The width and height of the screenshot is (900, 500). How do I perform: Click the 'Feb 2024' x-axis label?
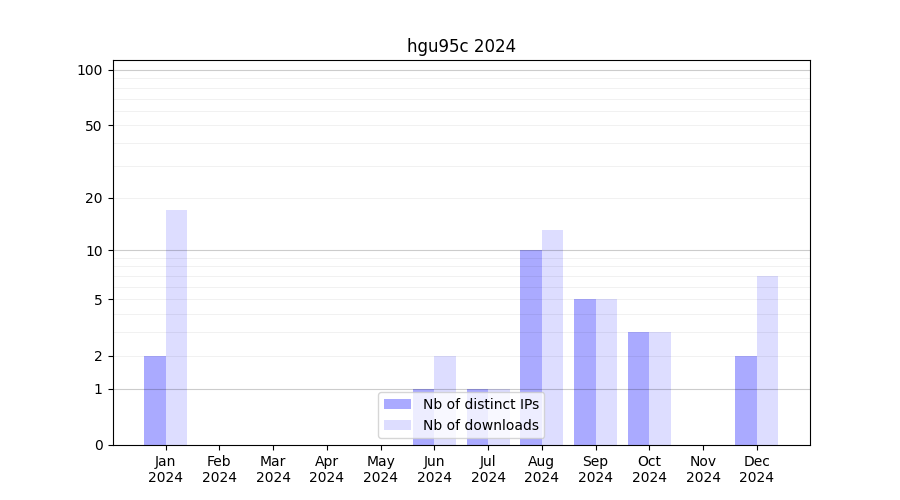219,469
